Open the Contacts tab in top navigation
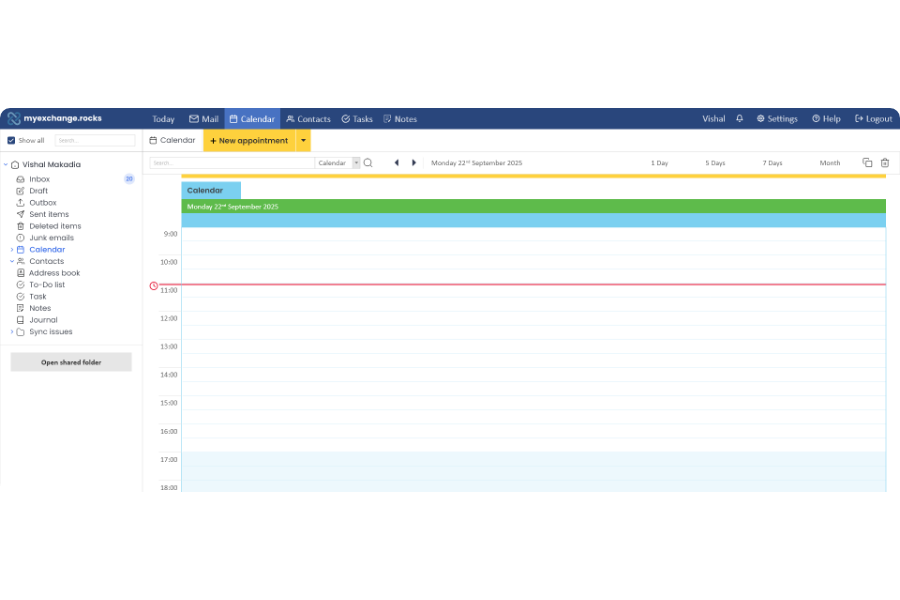 coord(307,119)
